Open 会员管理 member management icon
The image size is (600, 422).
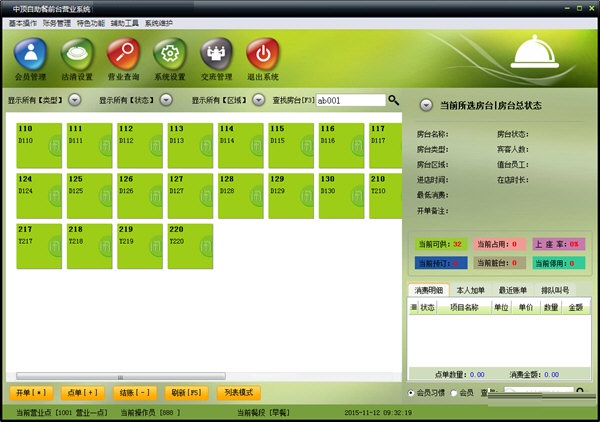[x=31, y=57]
